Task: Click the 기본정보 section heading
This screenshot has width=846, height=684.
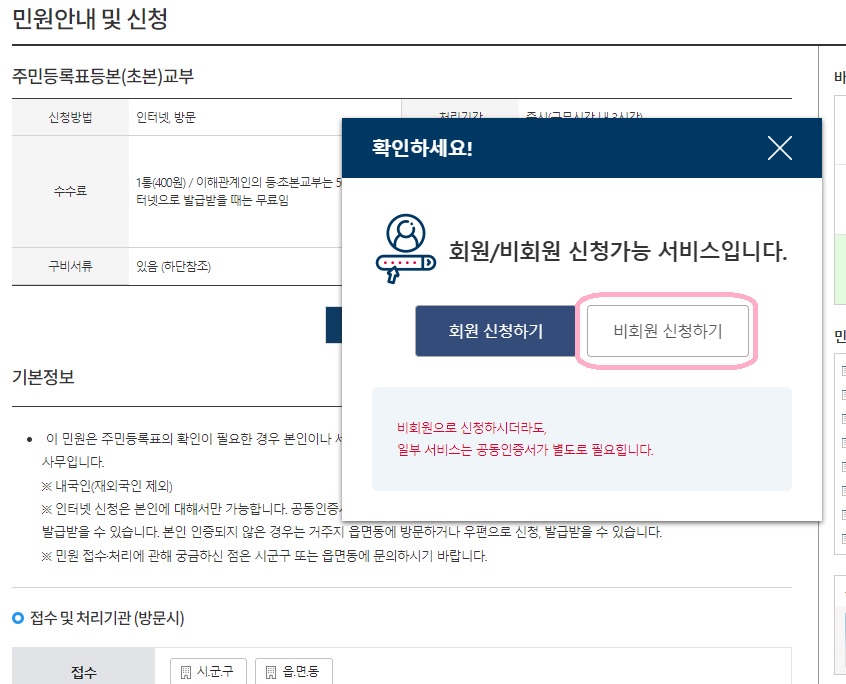Action: 43,377
